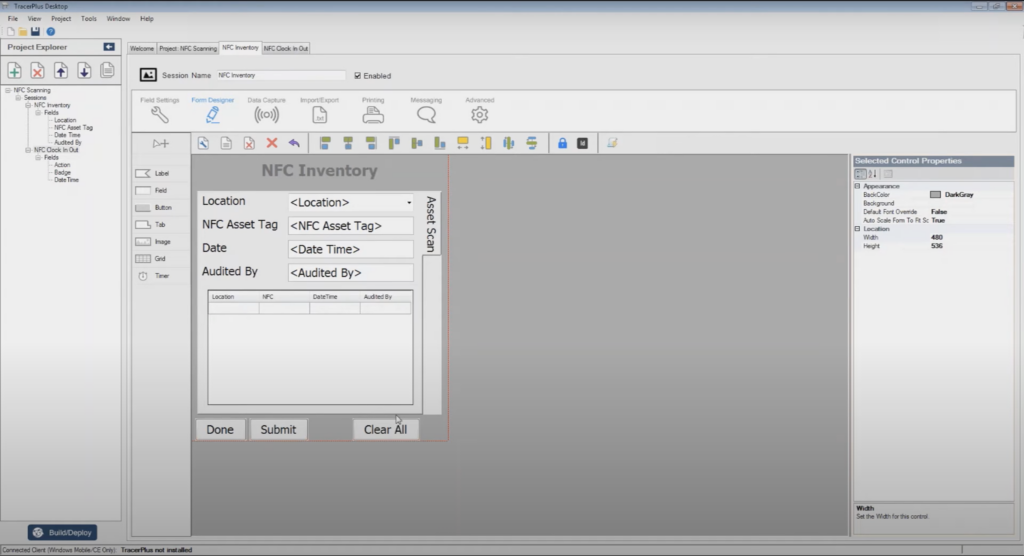Click the Build/Deploy button
1024x556 pixels.
(x=63, y=532)
